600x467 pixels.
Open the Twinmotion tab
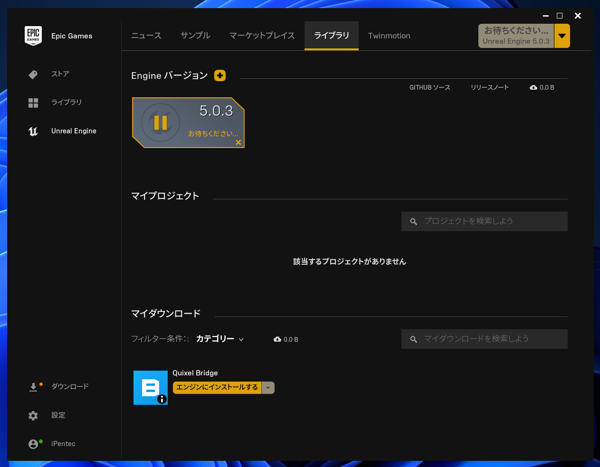click(x=389, y=36)
